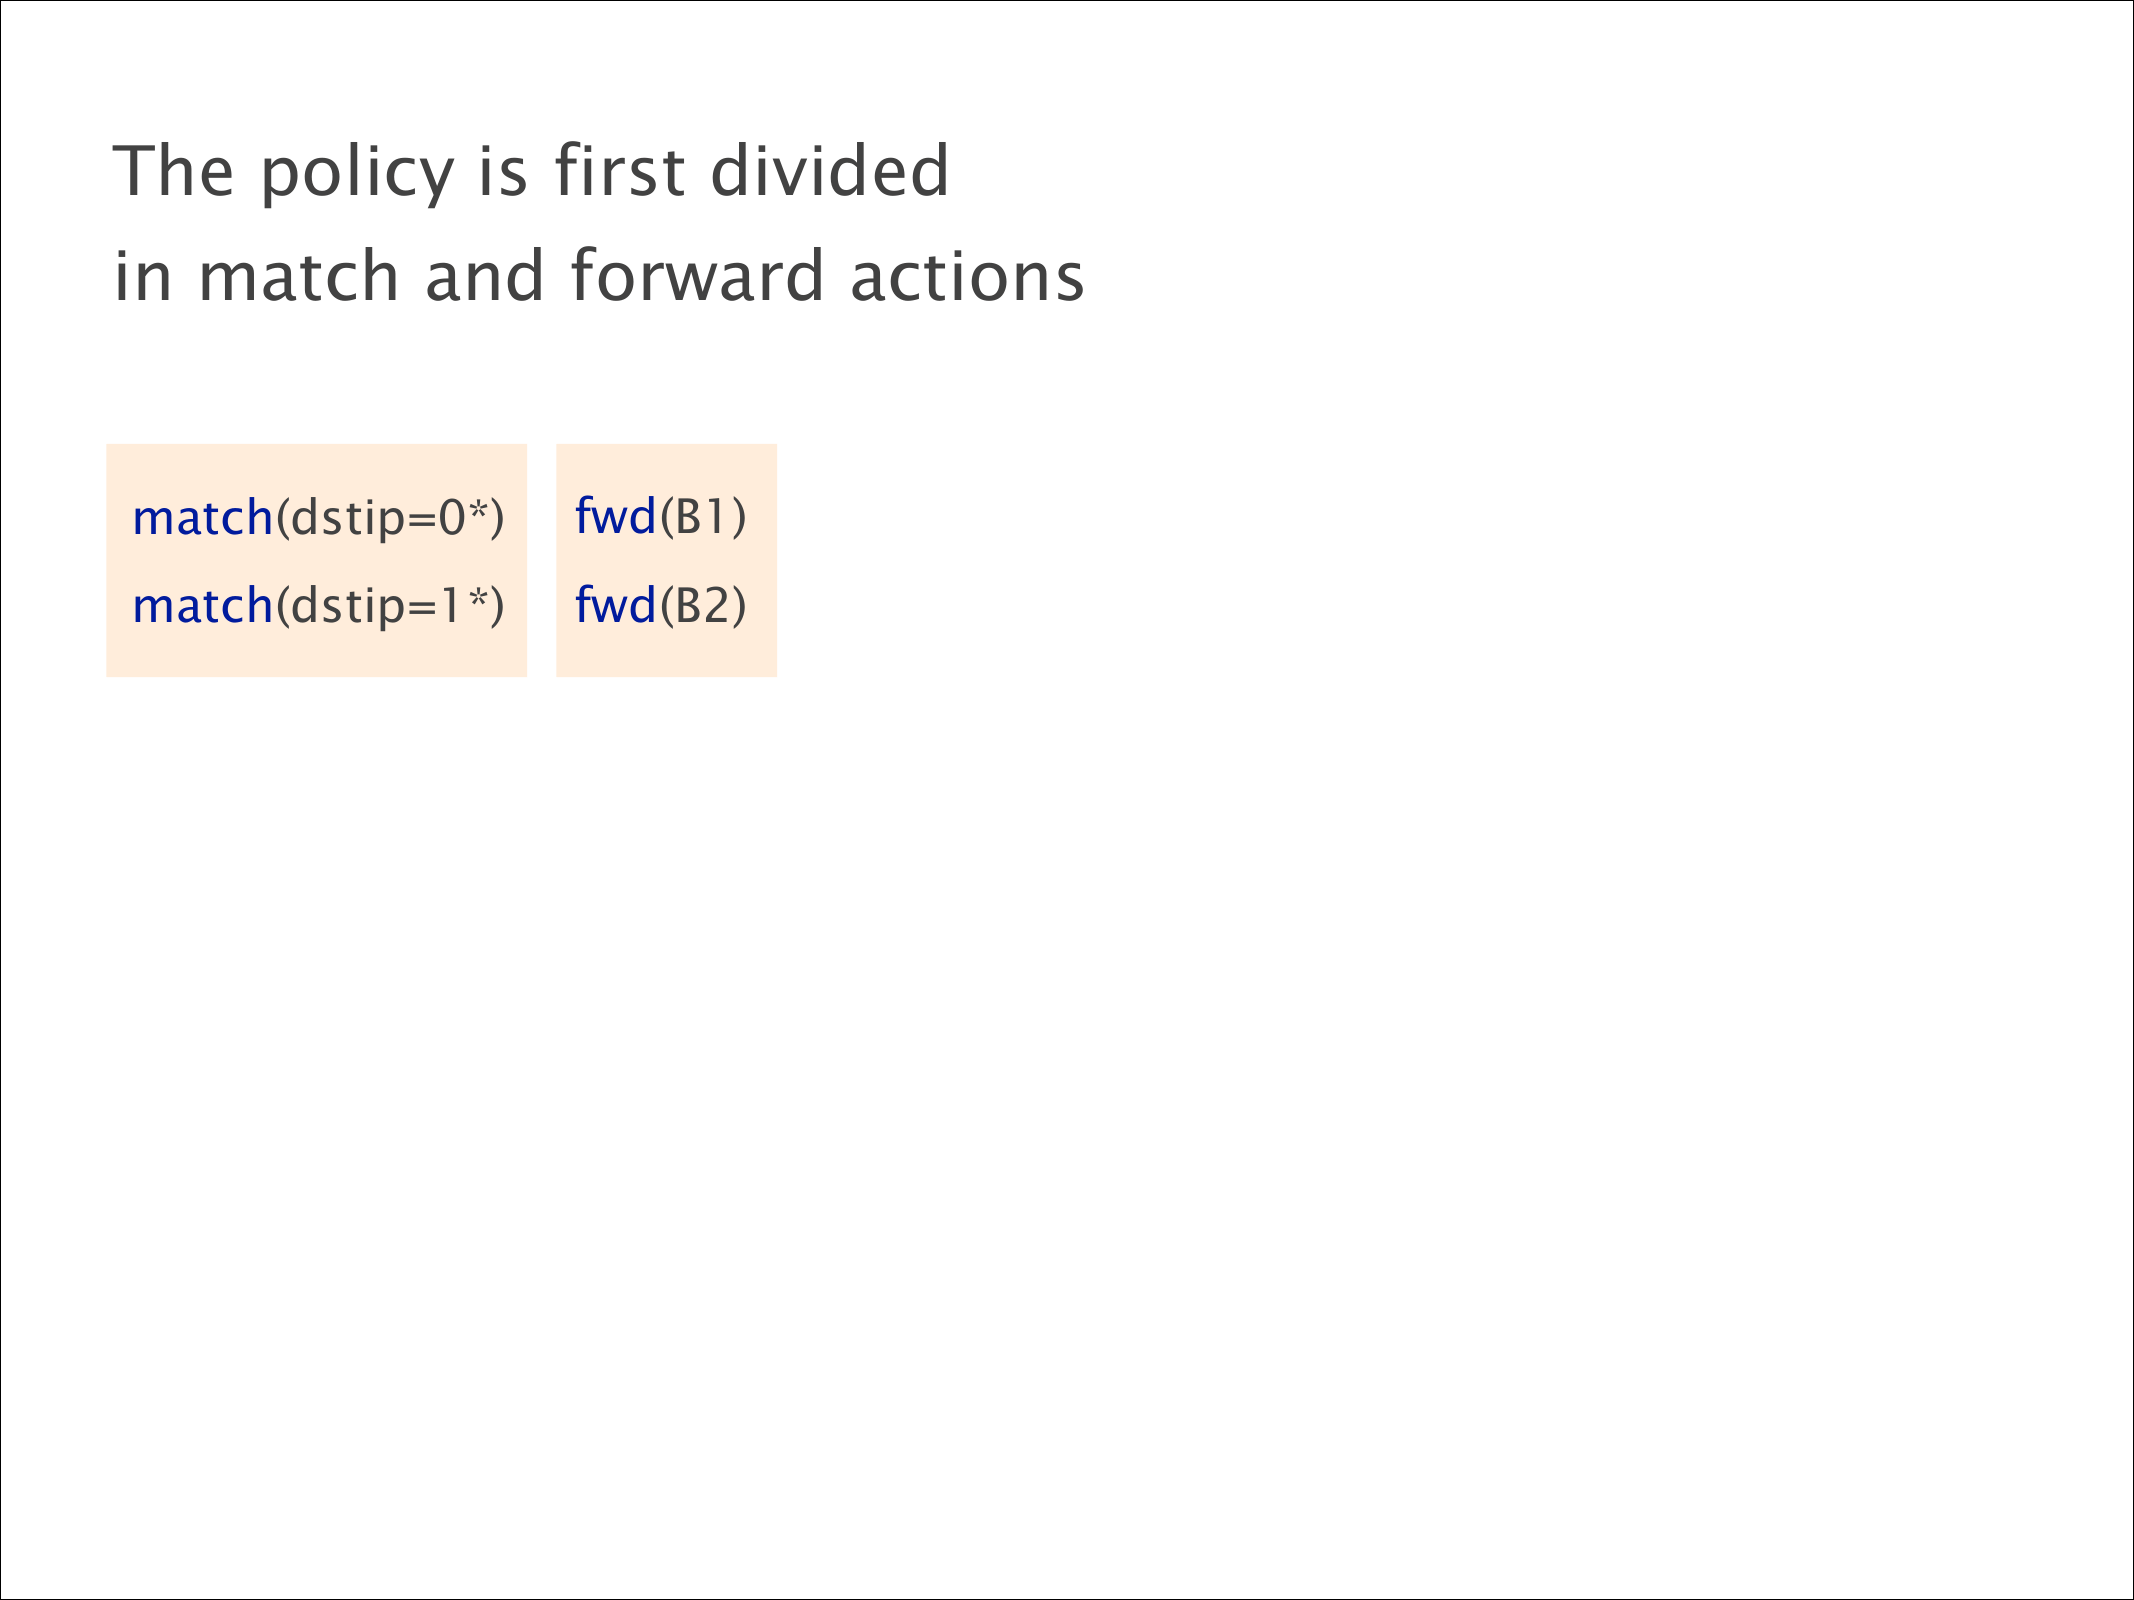Click the "B1" forward target

point(703,518)
